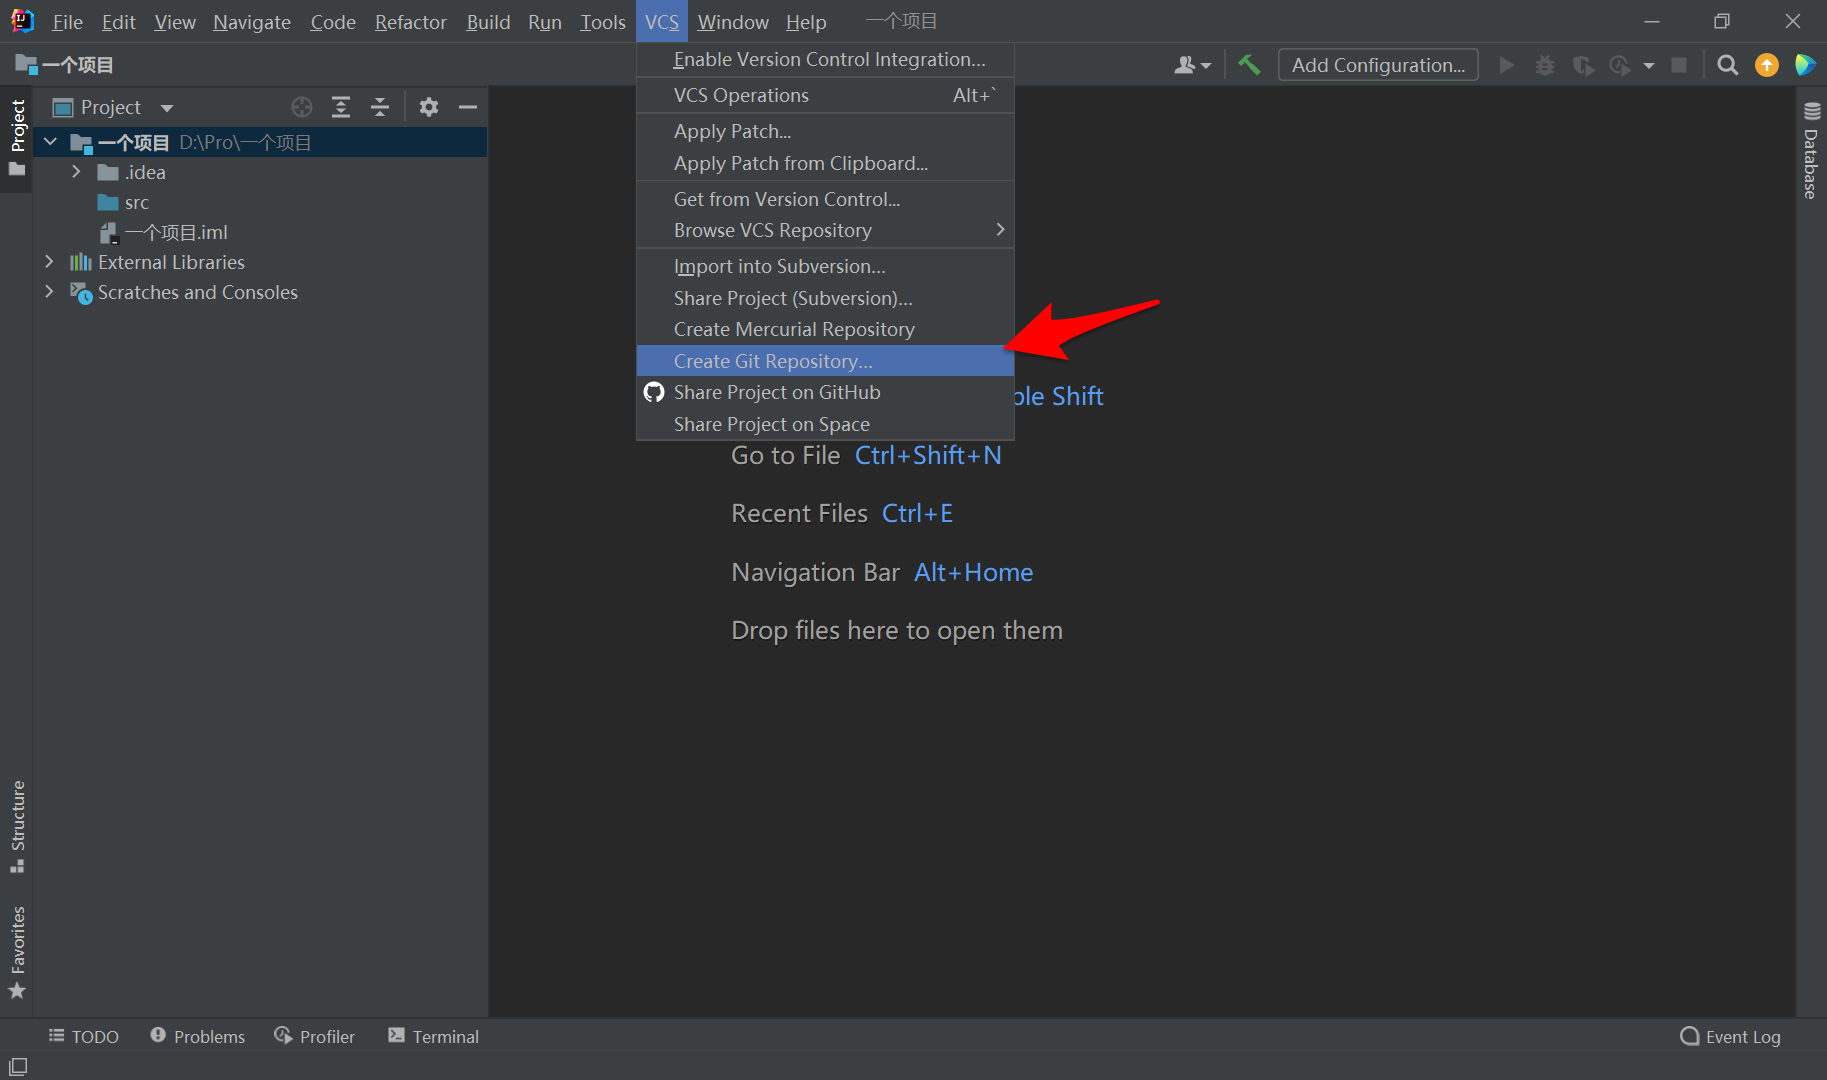Choose Apply Patch menu entry
Image resolution: width=1827 pixels, height=1080 pixels.
825,131
